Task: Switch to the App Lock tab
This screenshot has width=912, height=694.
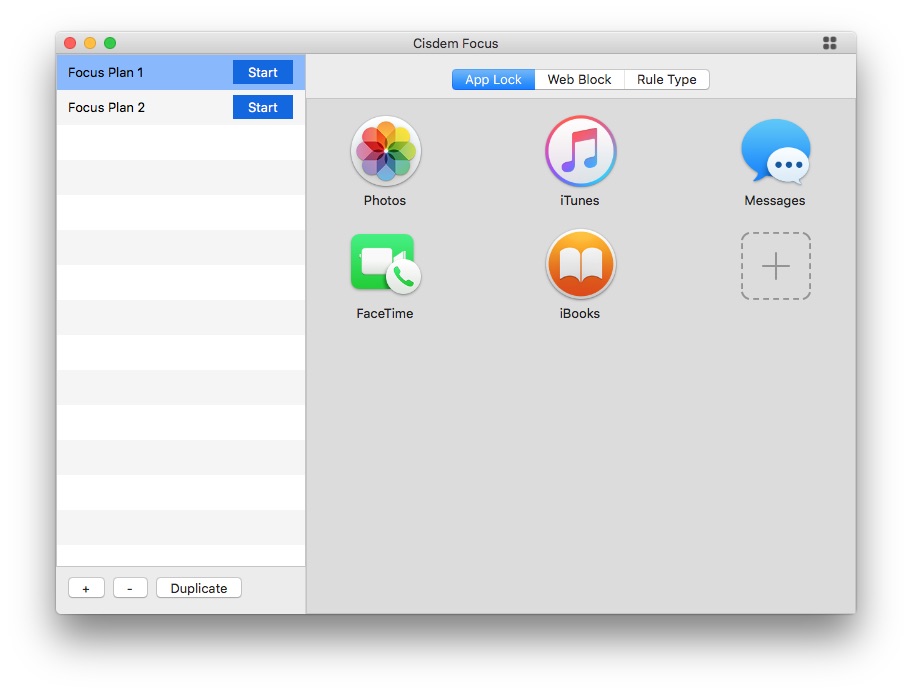Action: coord(493,80)
